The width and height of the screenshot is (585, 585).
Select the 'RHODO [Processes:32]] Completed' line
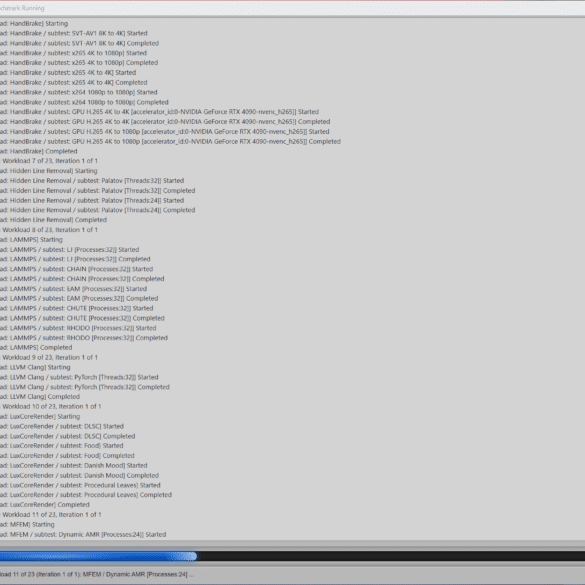tap(84, 338)
